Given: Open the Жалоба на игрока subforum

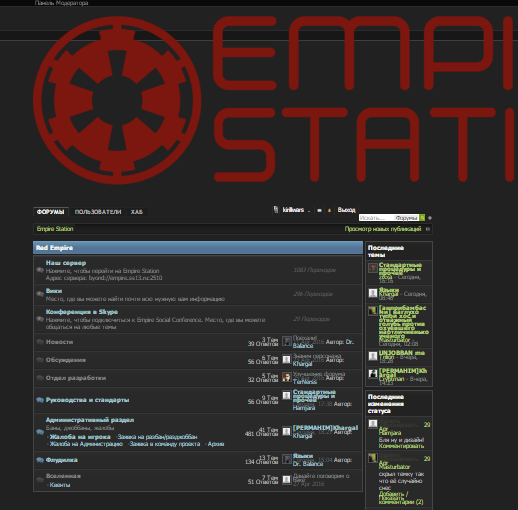Looking at the screenshot, I should pos(80,437).
